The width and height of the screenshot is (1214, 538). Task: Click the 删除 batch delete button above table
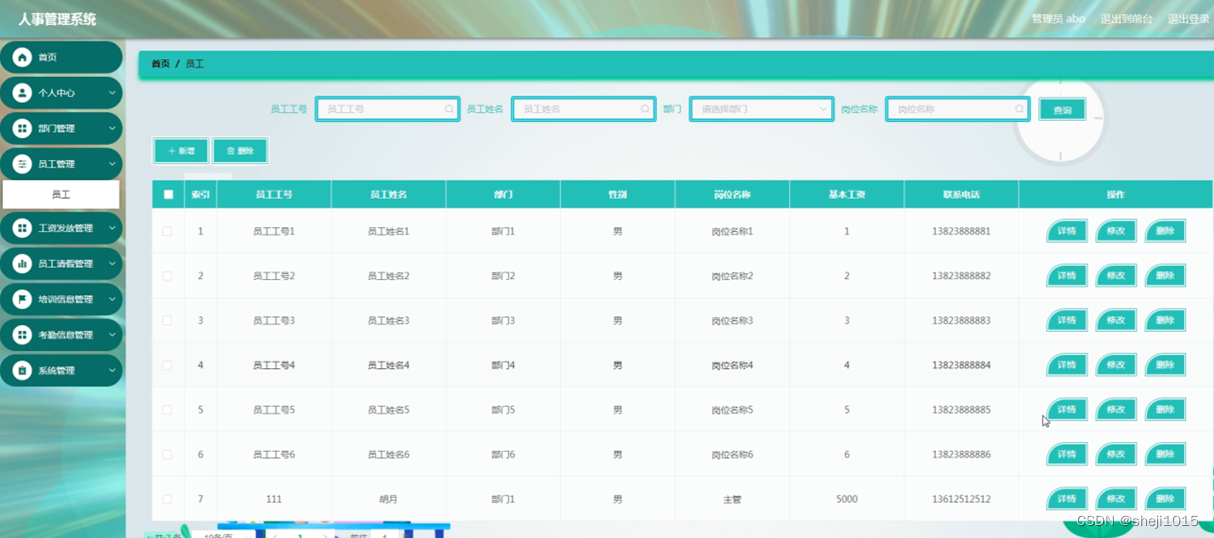240,151
